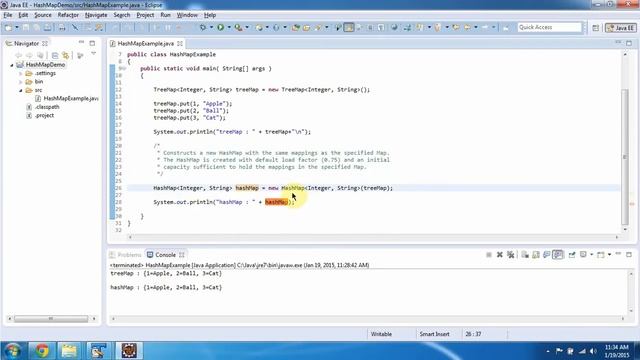
Task: Click the New file toolbar icon
Action: [x=8, y=27]
